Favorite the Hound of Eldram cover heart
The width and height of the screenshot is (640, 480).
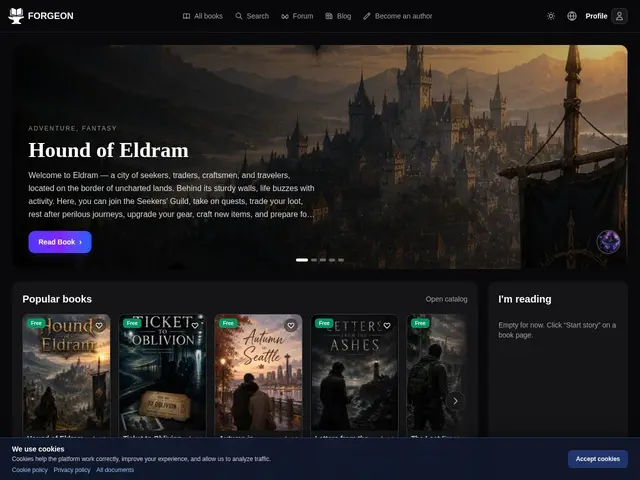click(99, 325)
